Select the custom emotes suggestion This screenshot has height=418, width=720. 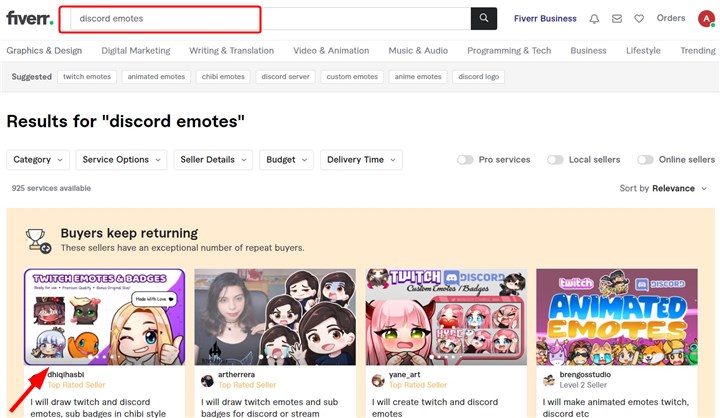point(352,77)
